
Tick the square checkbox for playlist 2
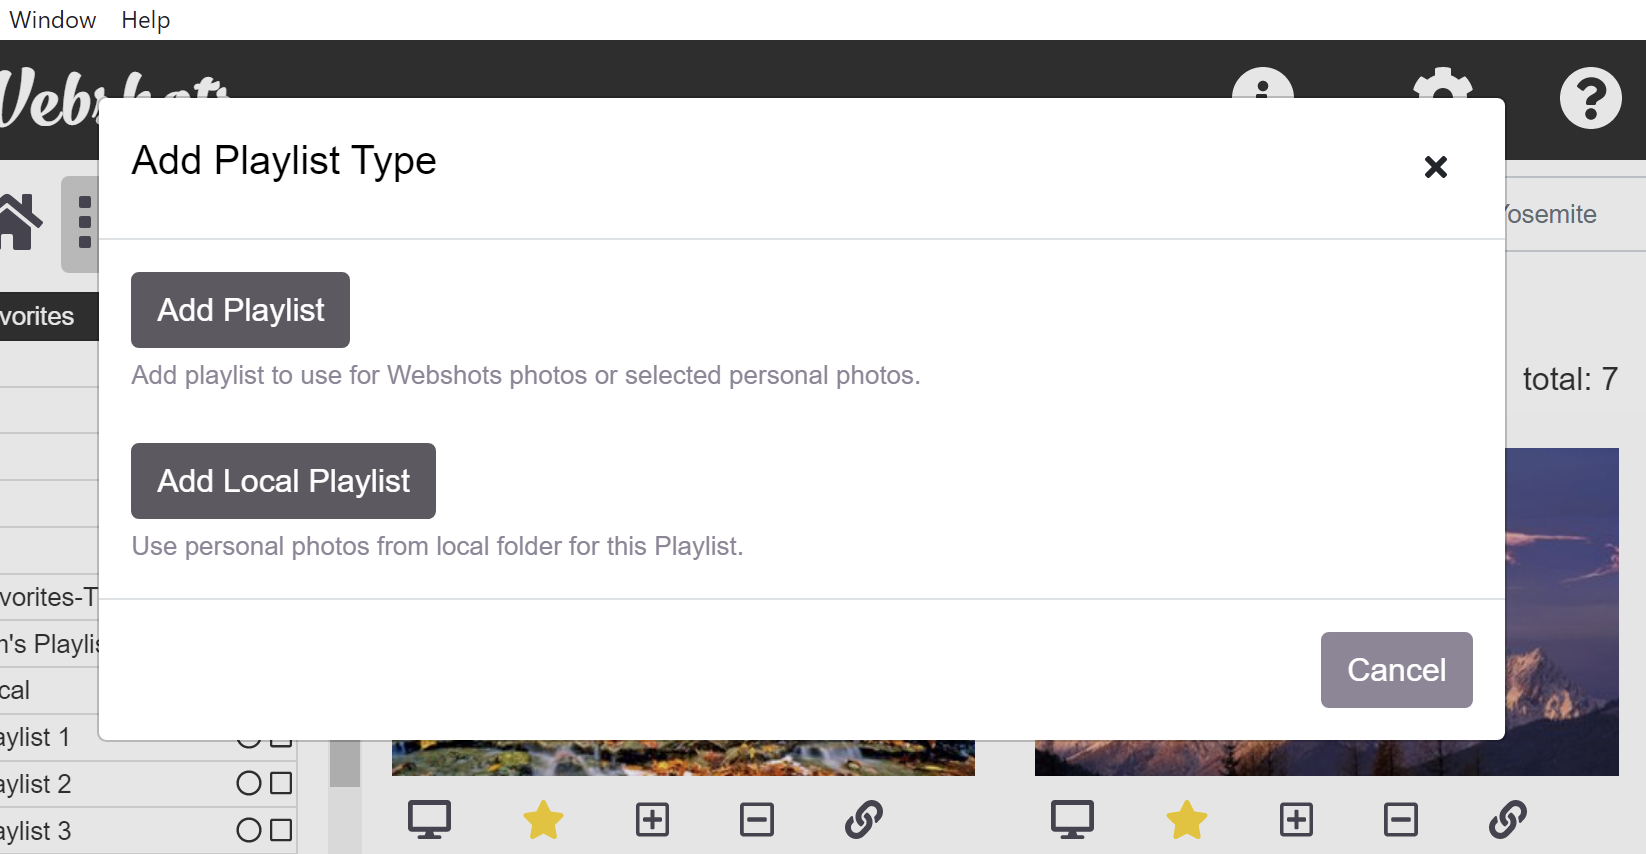[x=281, y=783]
